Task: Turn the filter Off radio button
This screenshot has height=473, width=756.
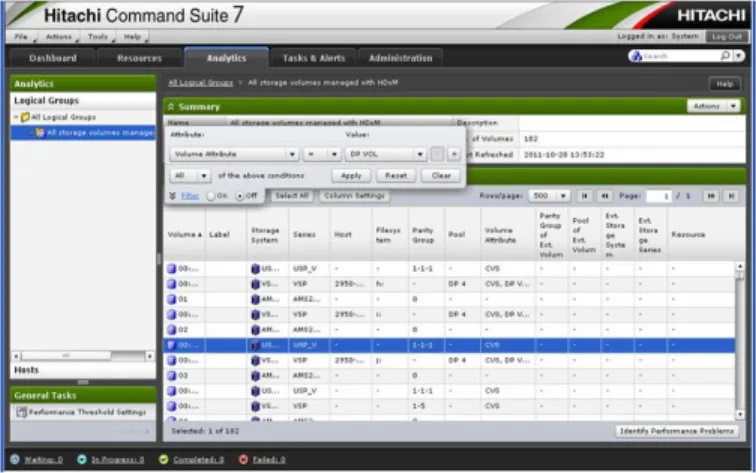Action: pos(240,196)
